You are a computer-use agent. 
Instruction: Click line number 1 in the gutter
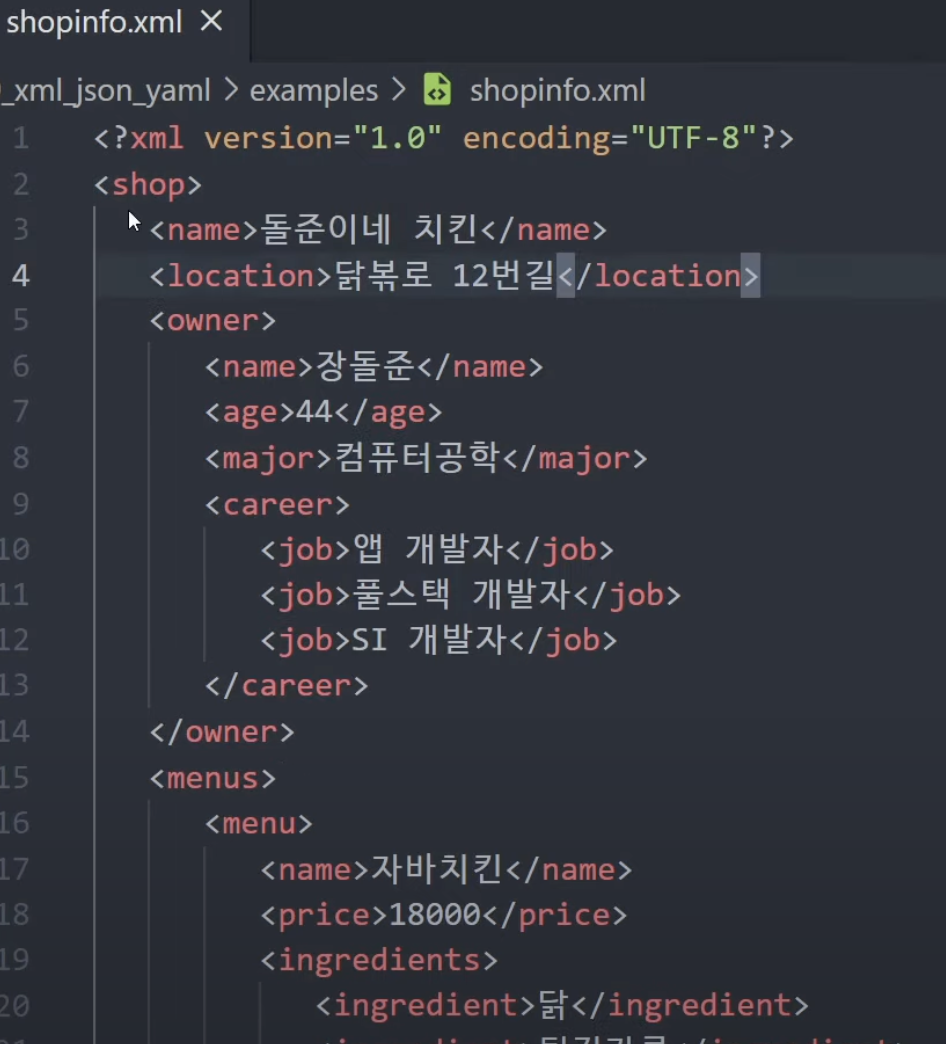point(21,138)
